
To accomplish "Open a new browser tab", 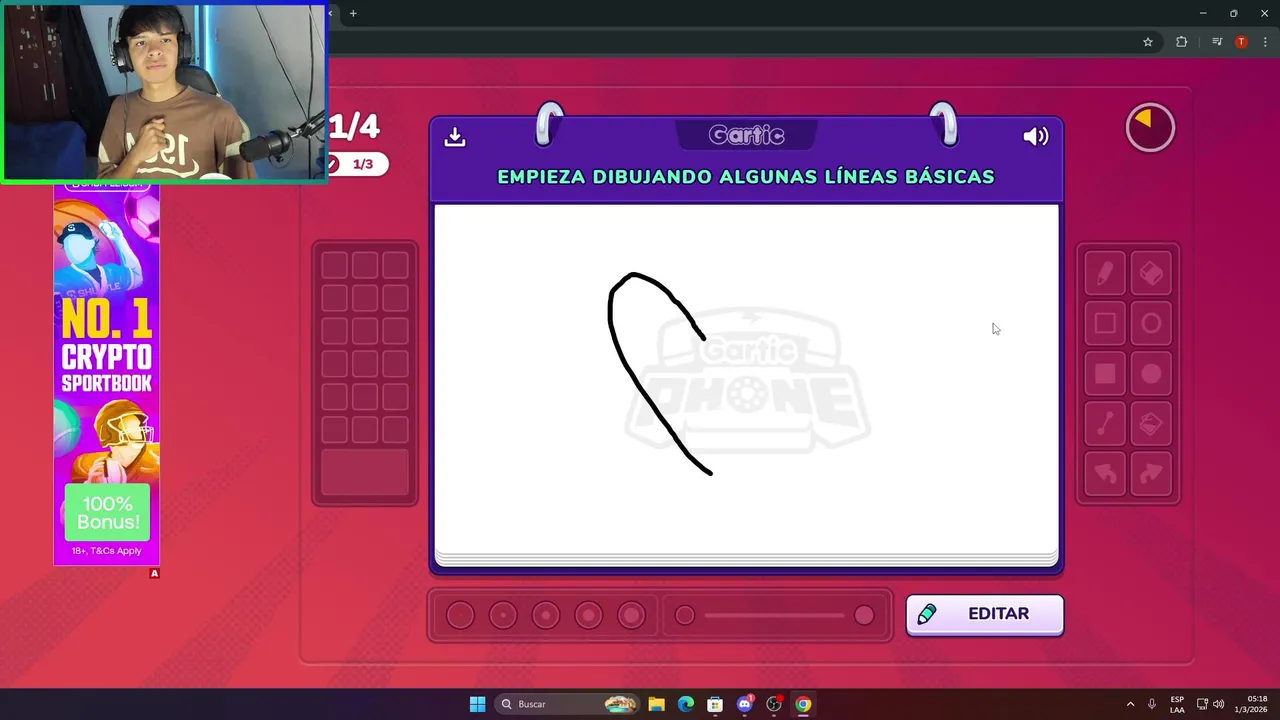I will [x=353, y=13].
